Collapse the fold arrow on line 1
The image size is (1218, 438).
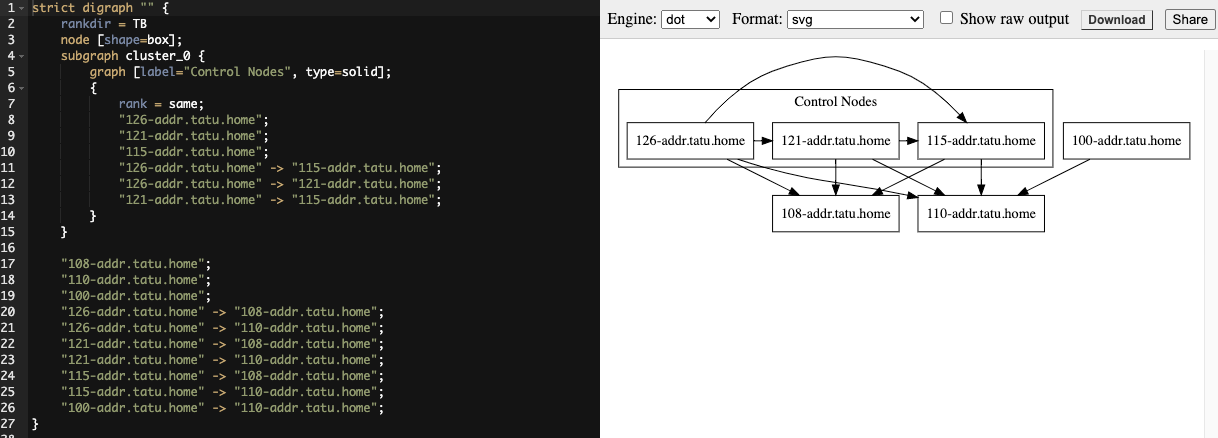click(x=22, y=8)
